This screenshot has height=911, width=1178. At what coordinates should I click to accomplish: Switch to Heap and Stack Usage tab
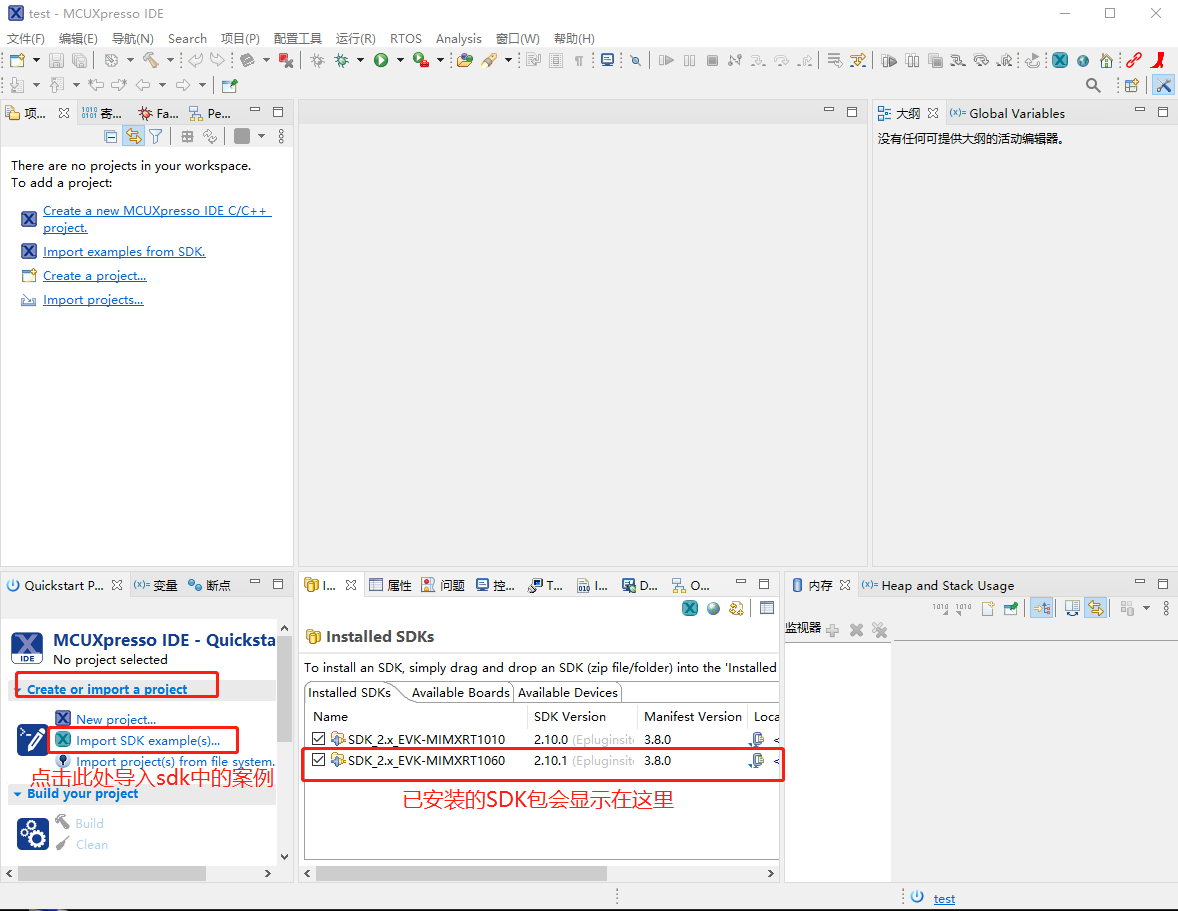(938, 585)
